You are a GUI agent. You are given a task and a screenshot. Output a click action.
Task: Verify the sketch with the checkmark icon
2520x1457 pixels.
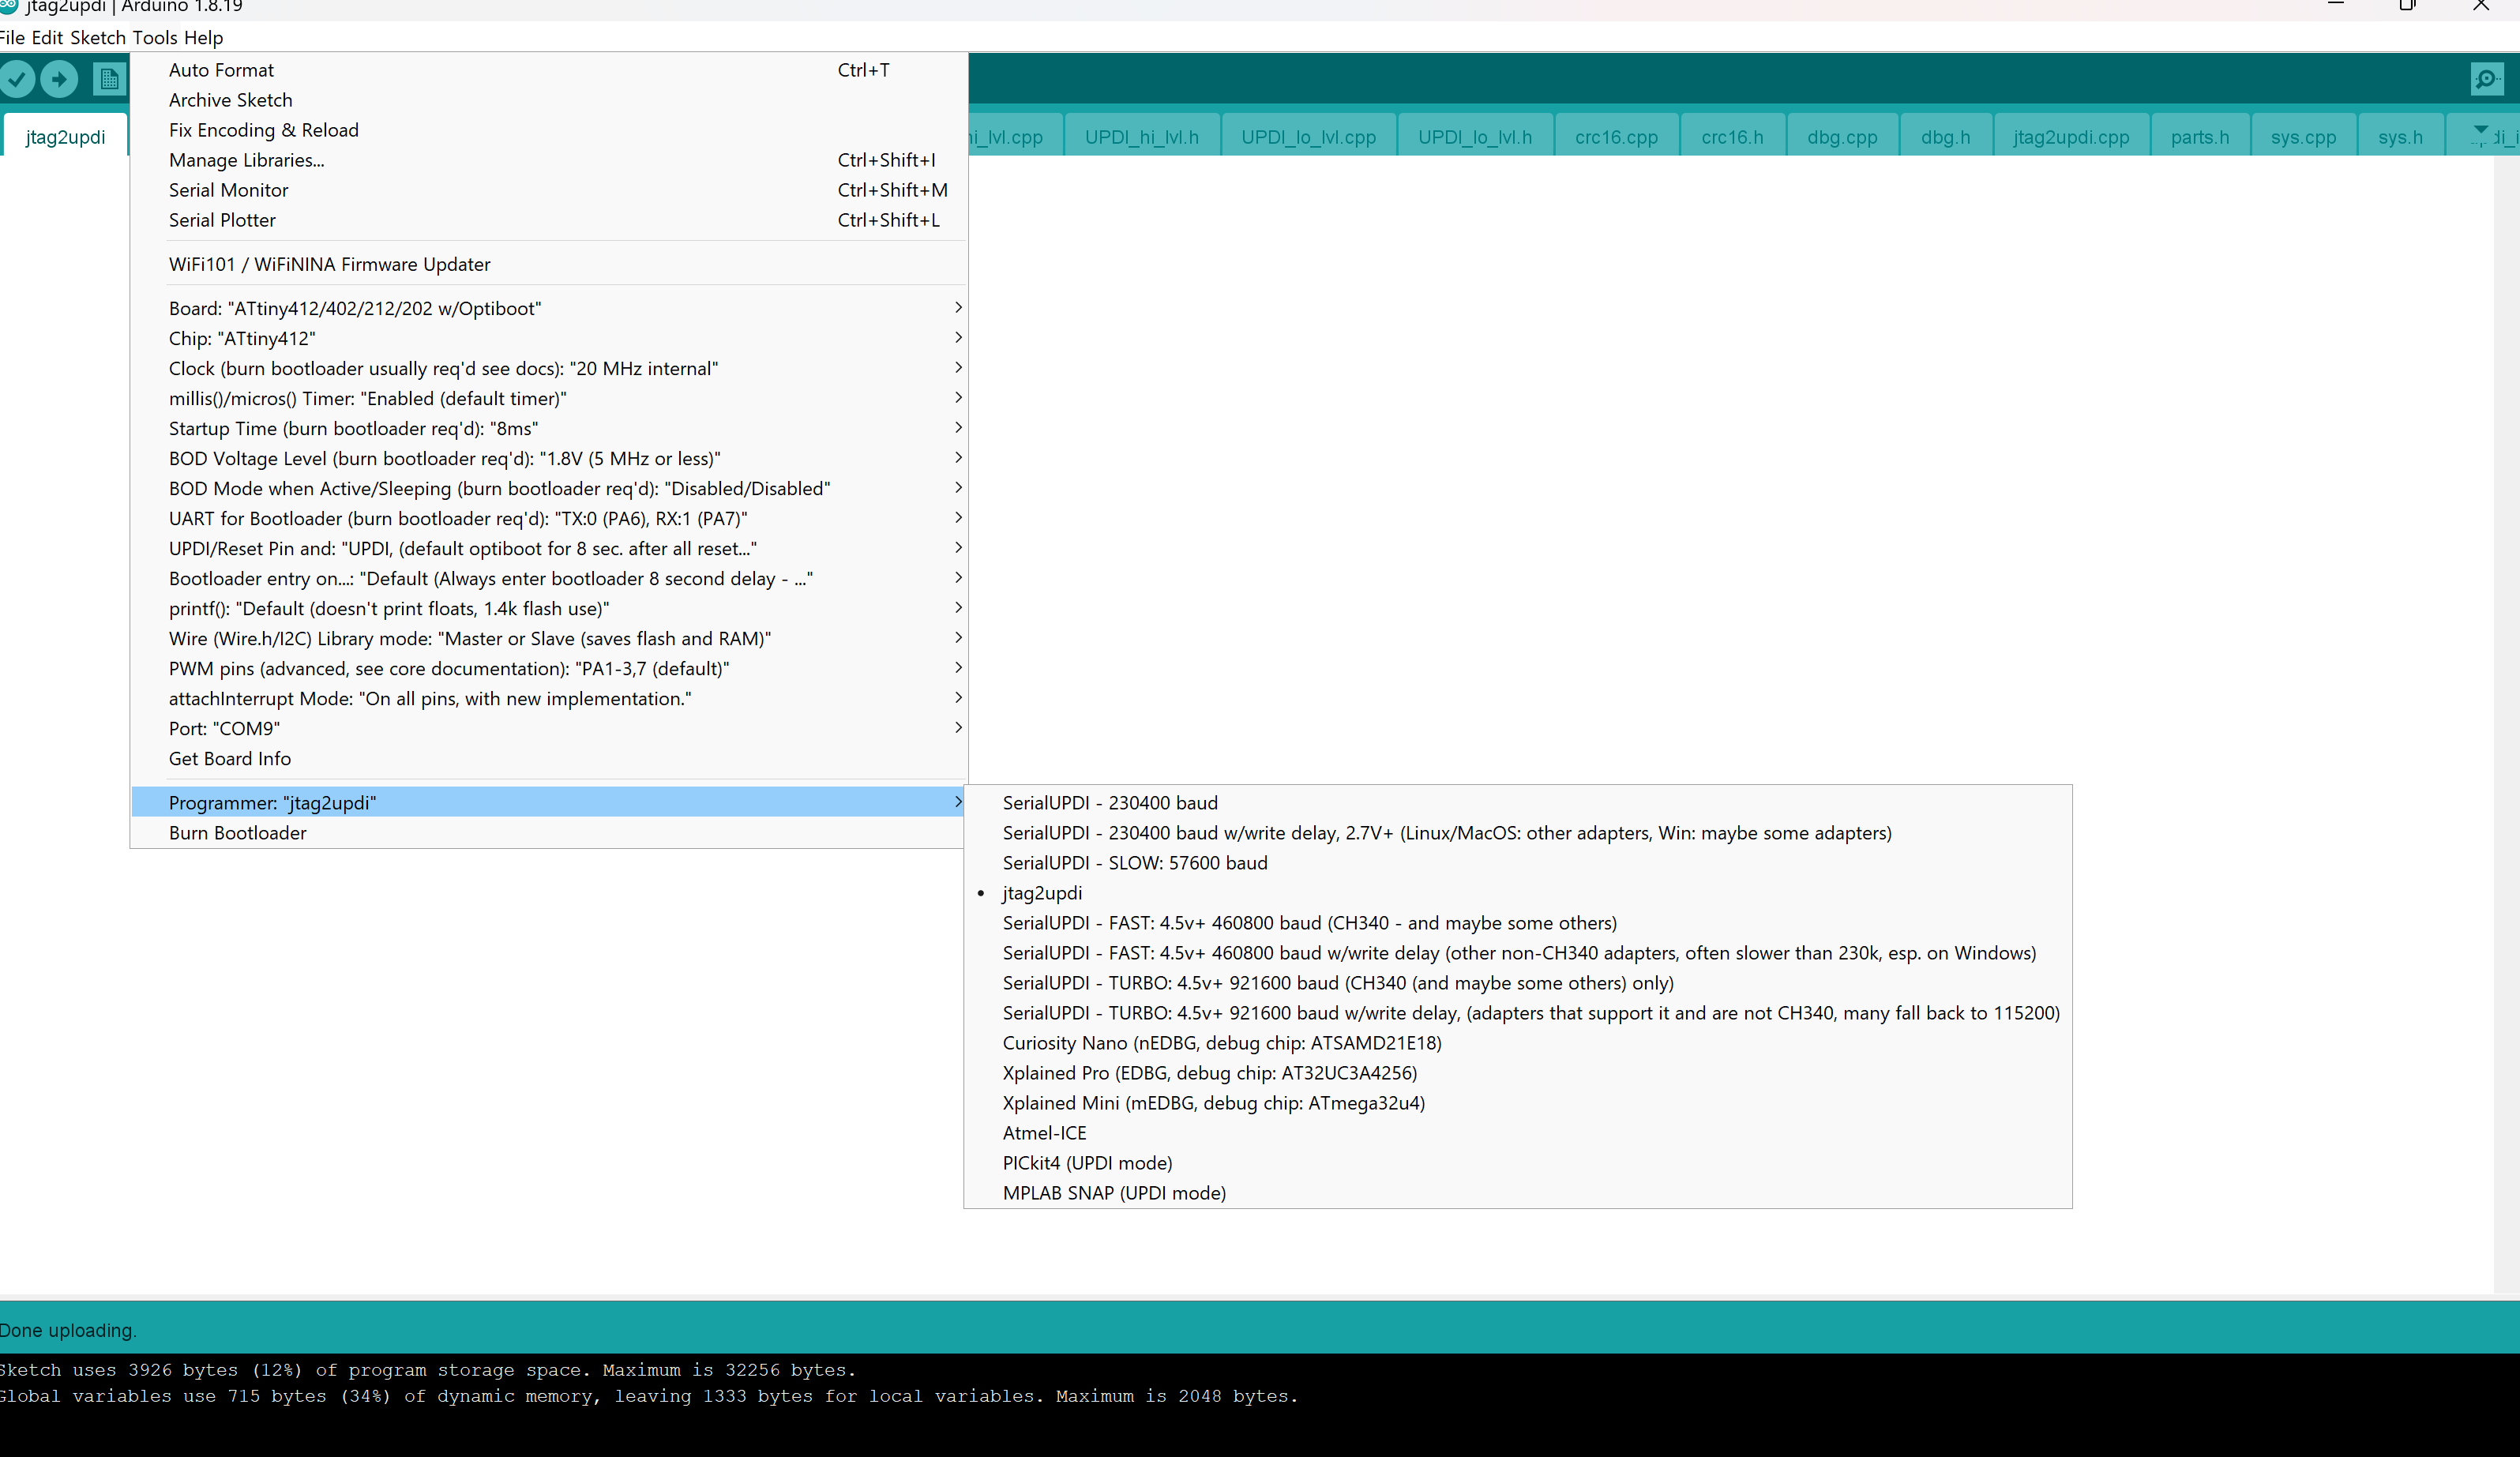[x=17, y=79]
